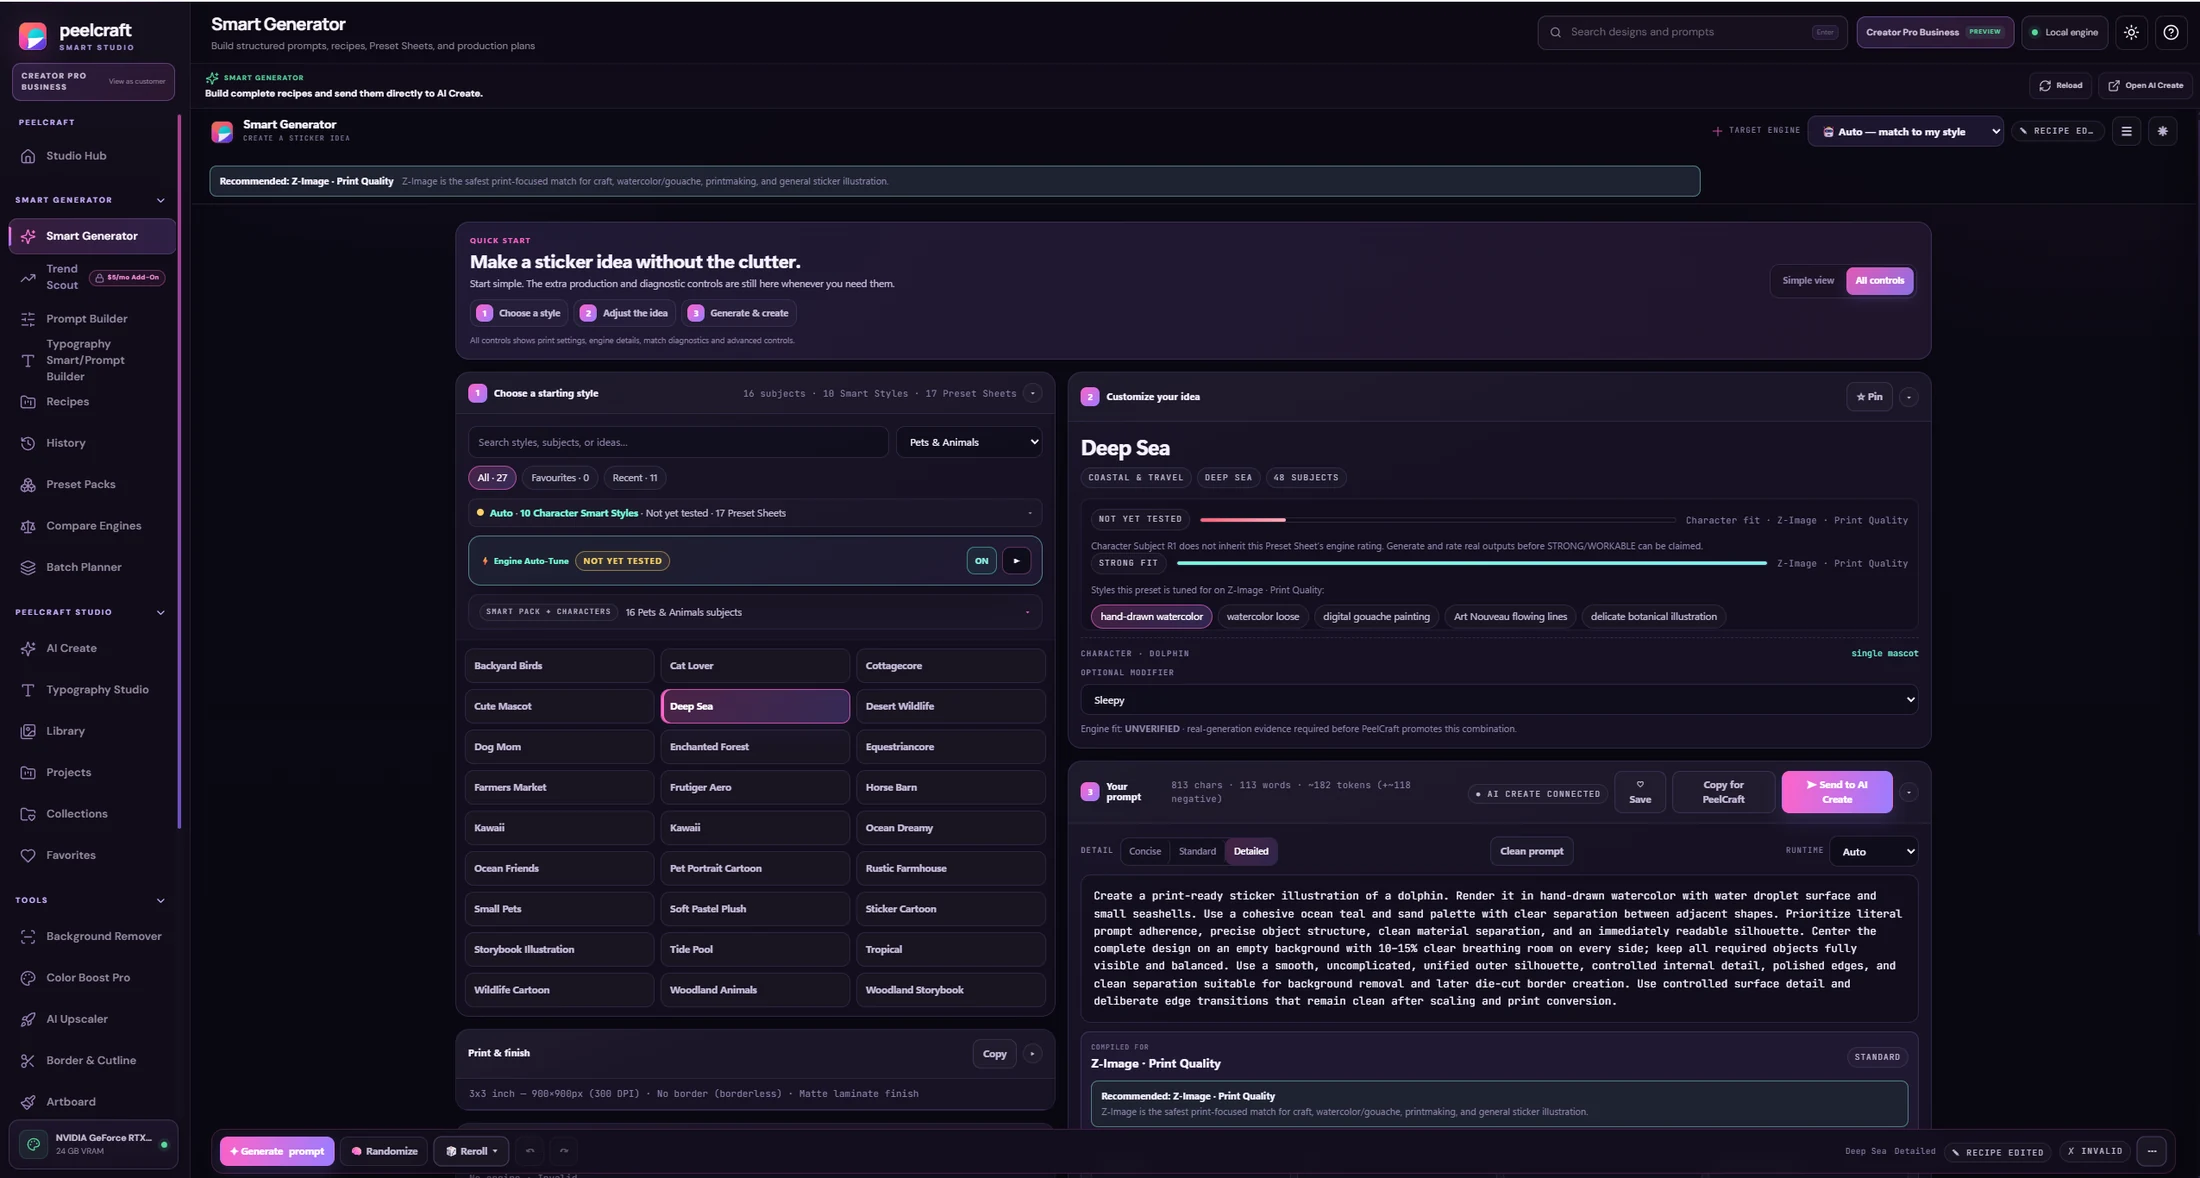Collapse the Peelcraft Studio sidebar section
Image resolution: width=2200 pixels, height=1178 pixels.
(x=160, y=612)
